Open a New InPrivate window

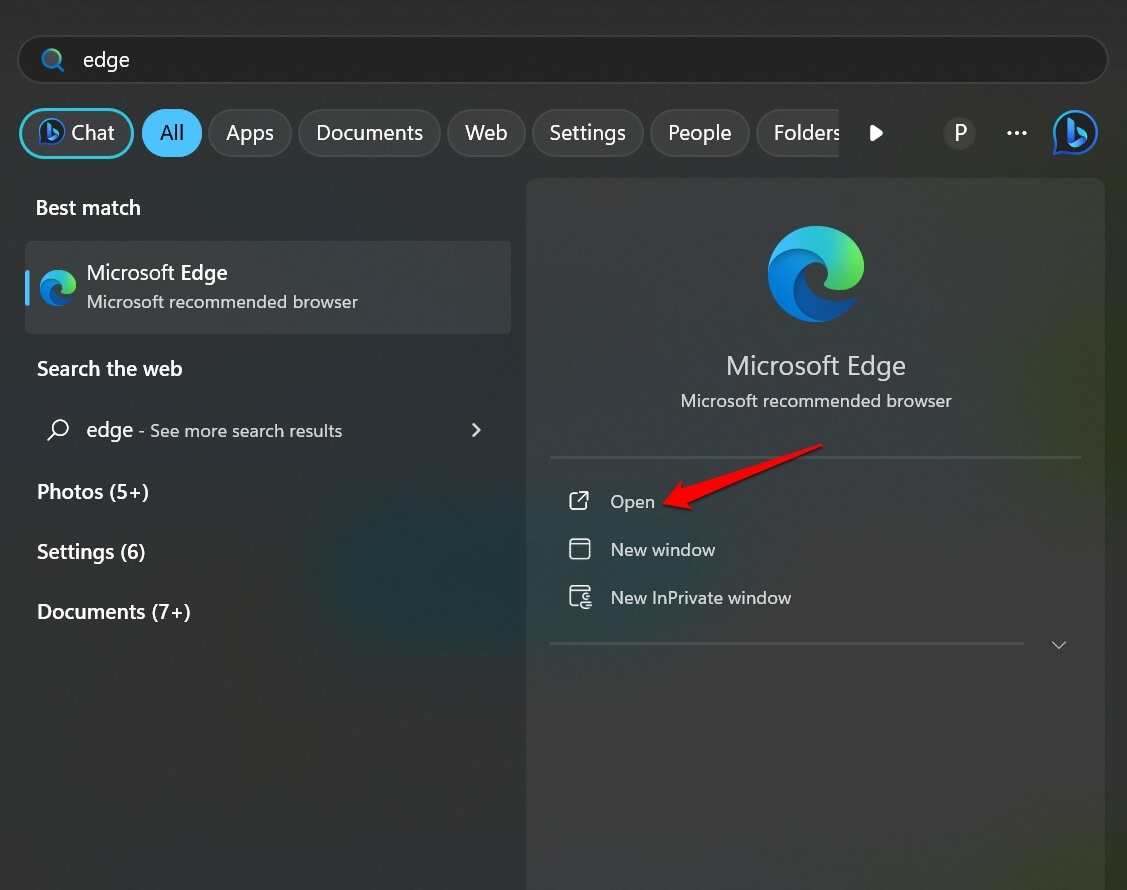coord(700,597)
